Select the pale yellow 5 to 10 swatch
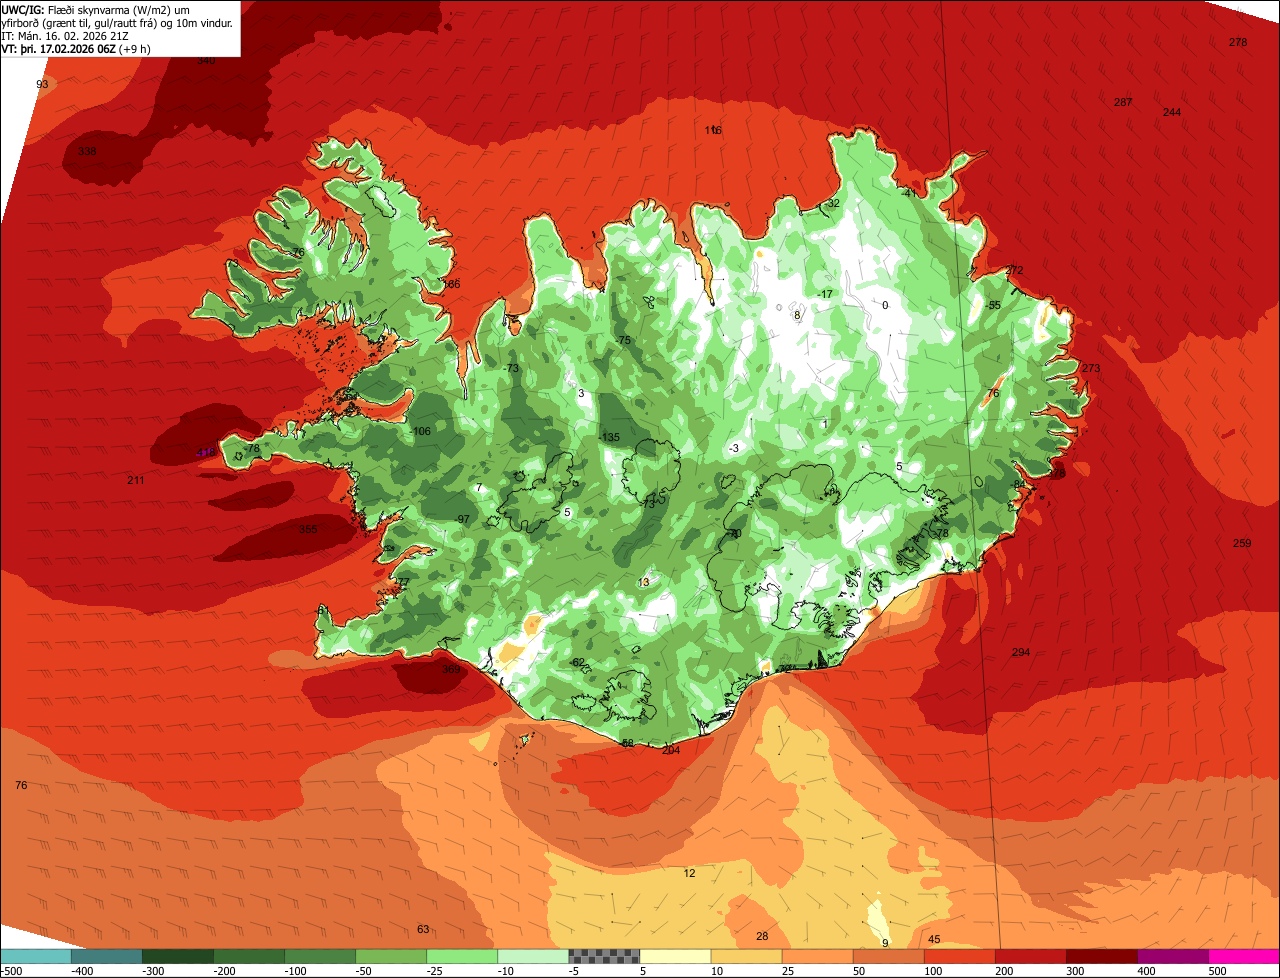 click(x=674, y=956)
